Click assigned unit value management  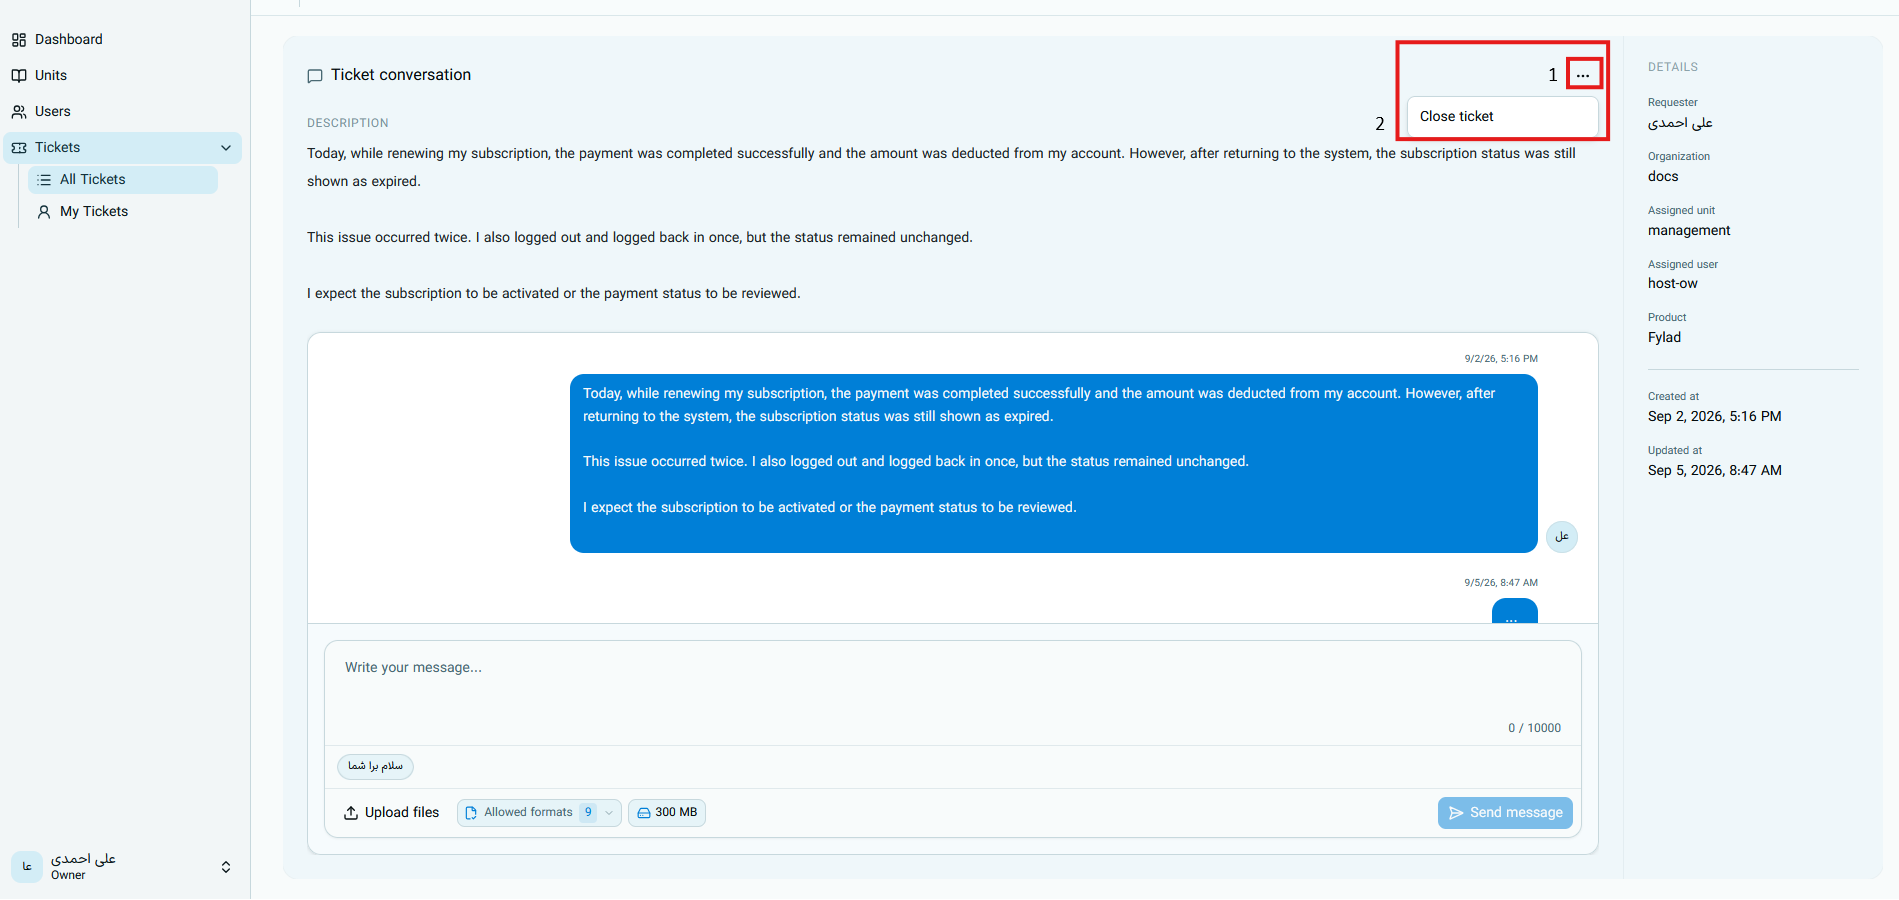tap(1689, 230)
